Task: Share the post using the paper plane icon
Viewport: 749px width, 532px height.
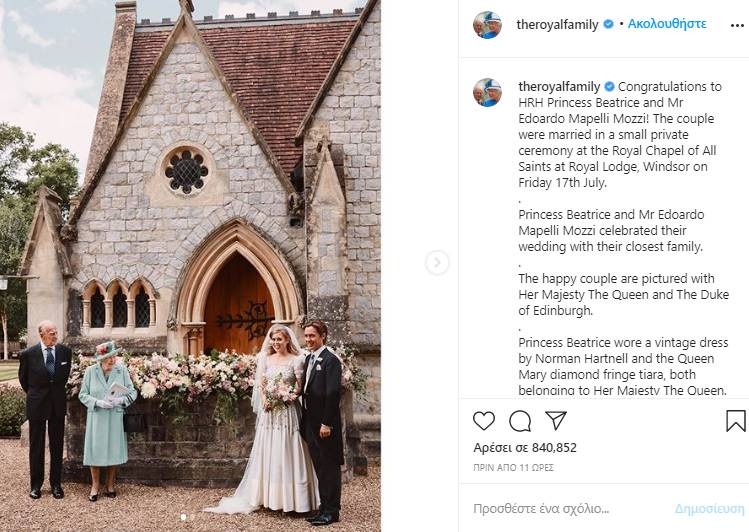Action: click(x=556, y=421)
